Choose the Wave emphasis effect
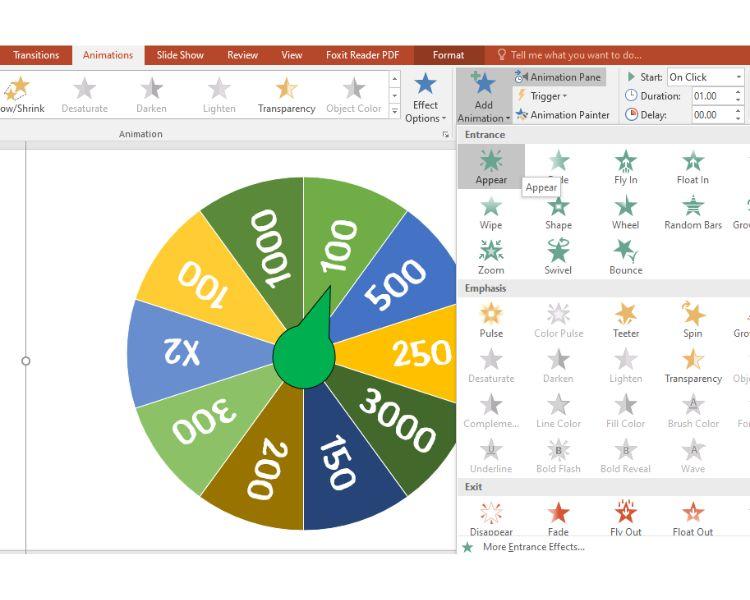750x600 pixels. point(693,456)
